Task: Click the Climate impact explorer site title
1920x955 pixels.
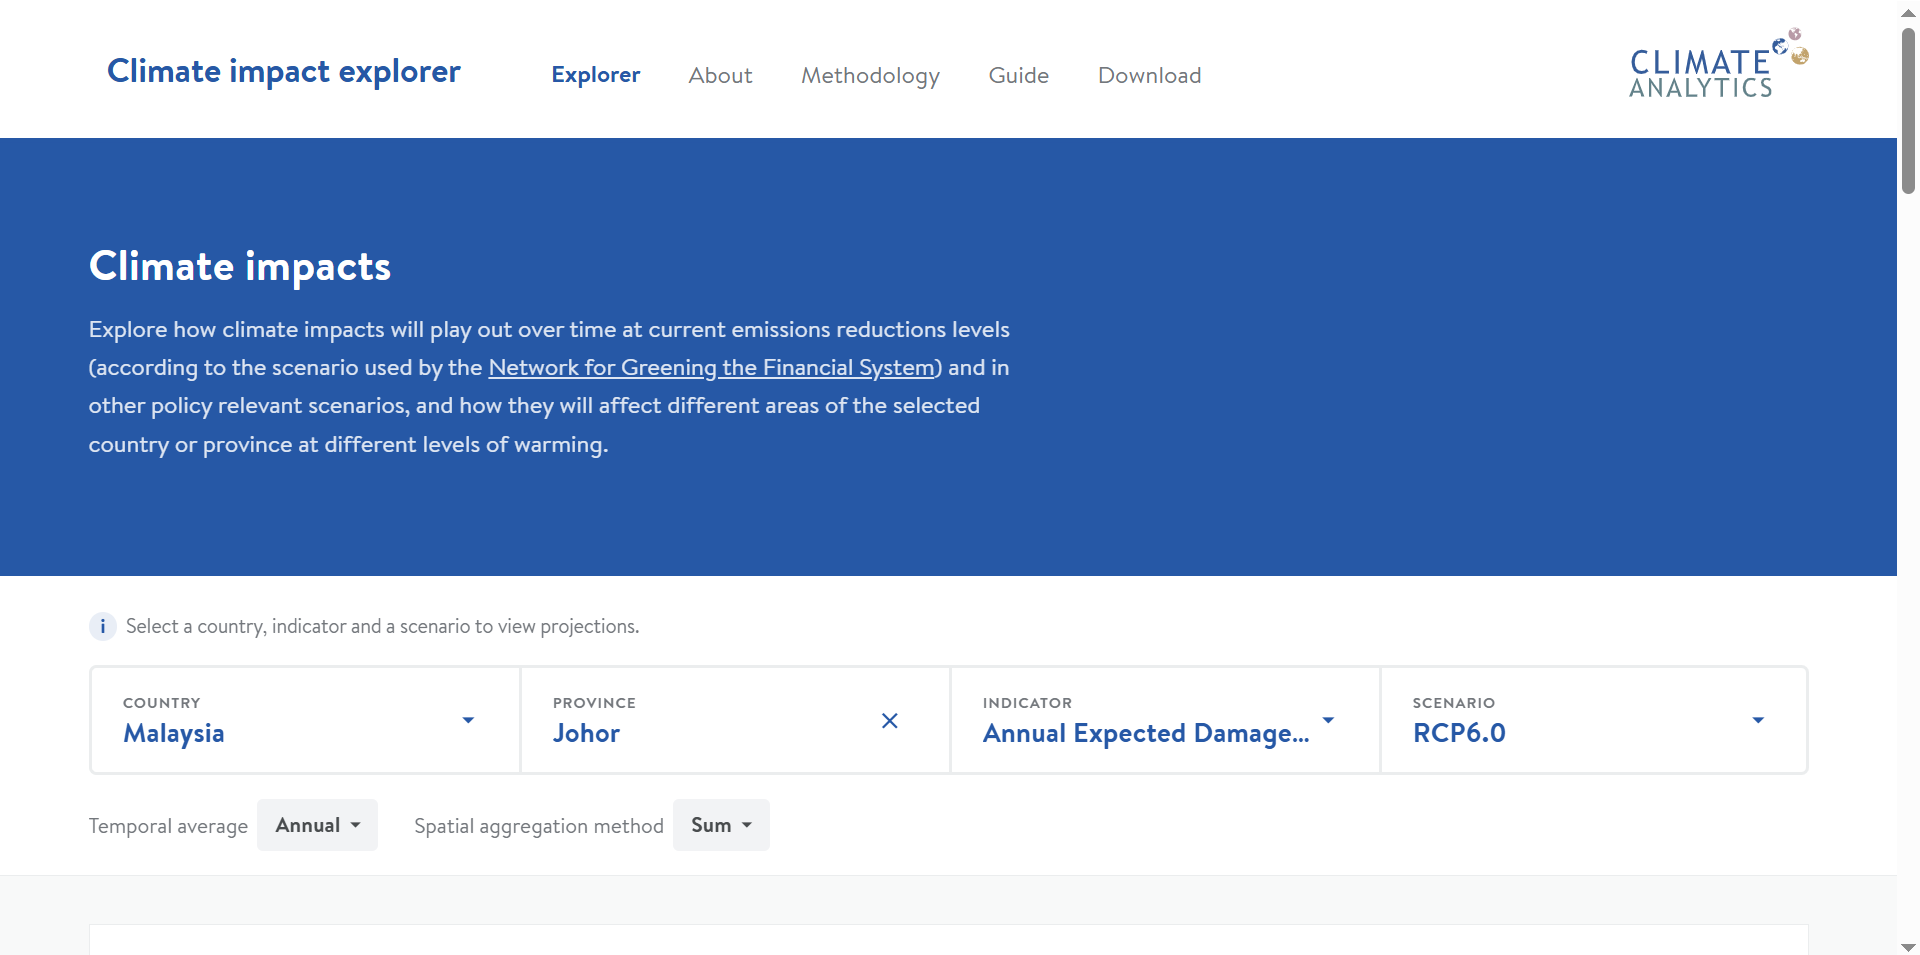Action: coord(284,71)
